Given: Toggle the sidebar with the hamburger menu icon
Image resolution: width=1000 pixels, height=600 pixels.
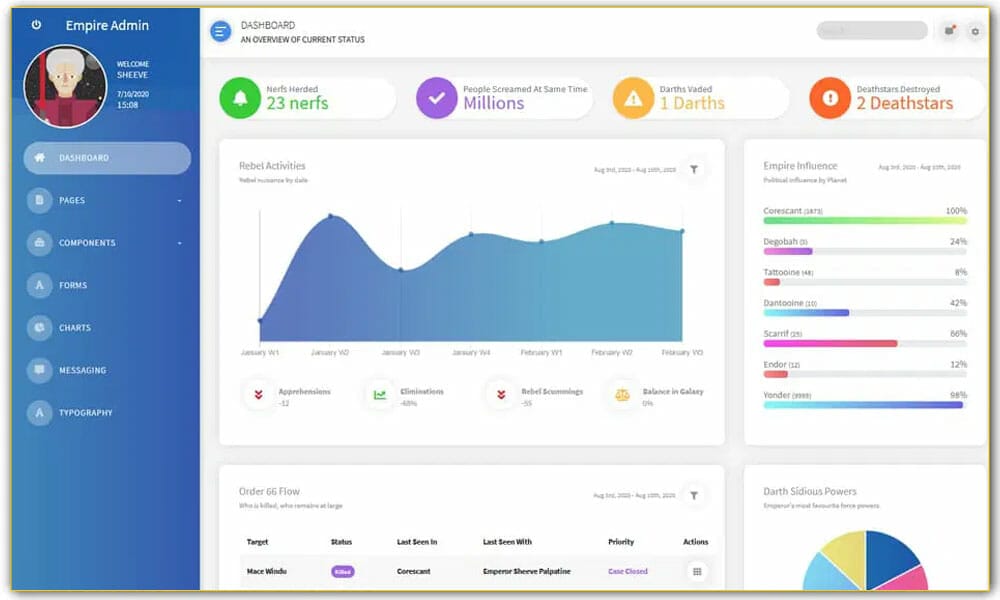Looking at the screenshot, I should (x=221, y=31).
